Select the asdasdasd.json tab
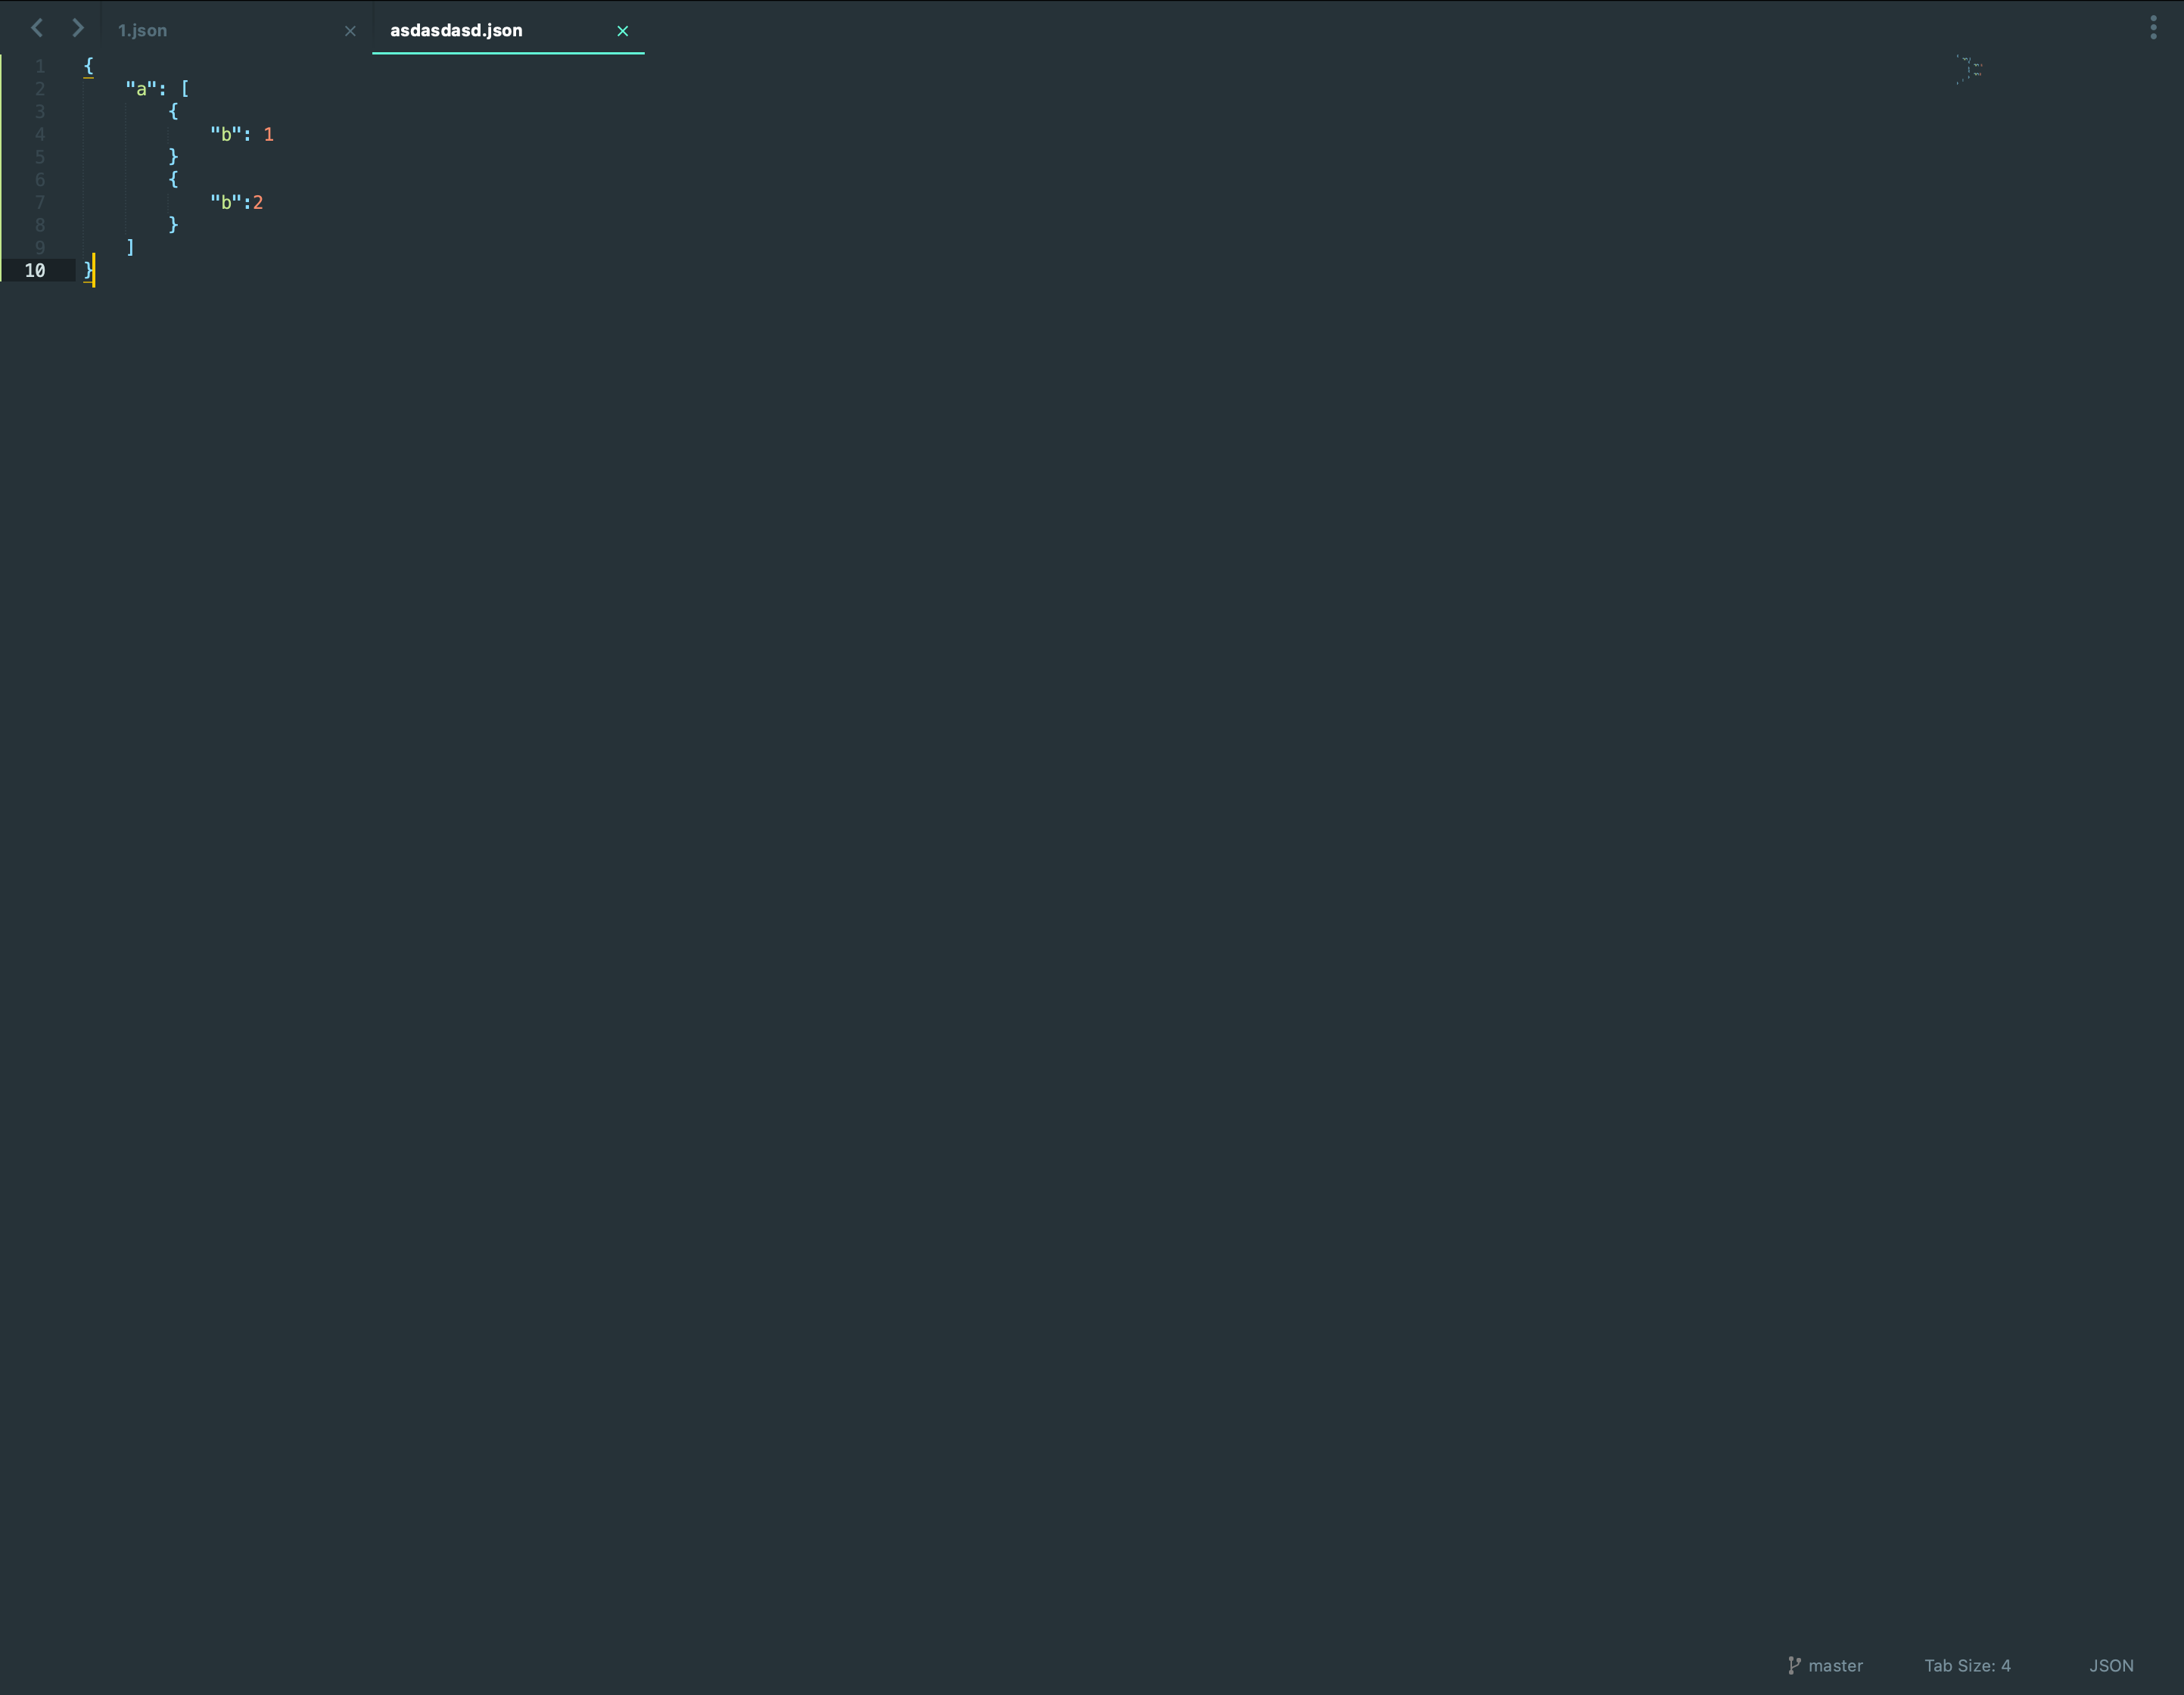 click(456, 31)
